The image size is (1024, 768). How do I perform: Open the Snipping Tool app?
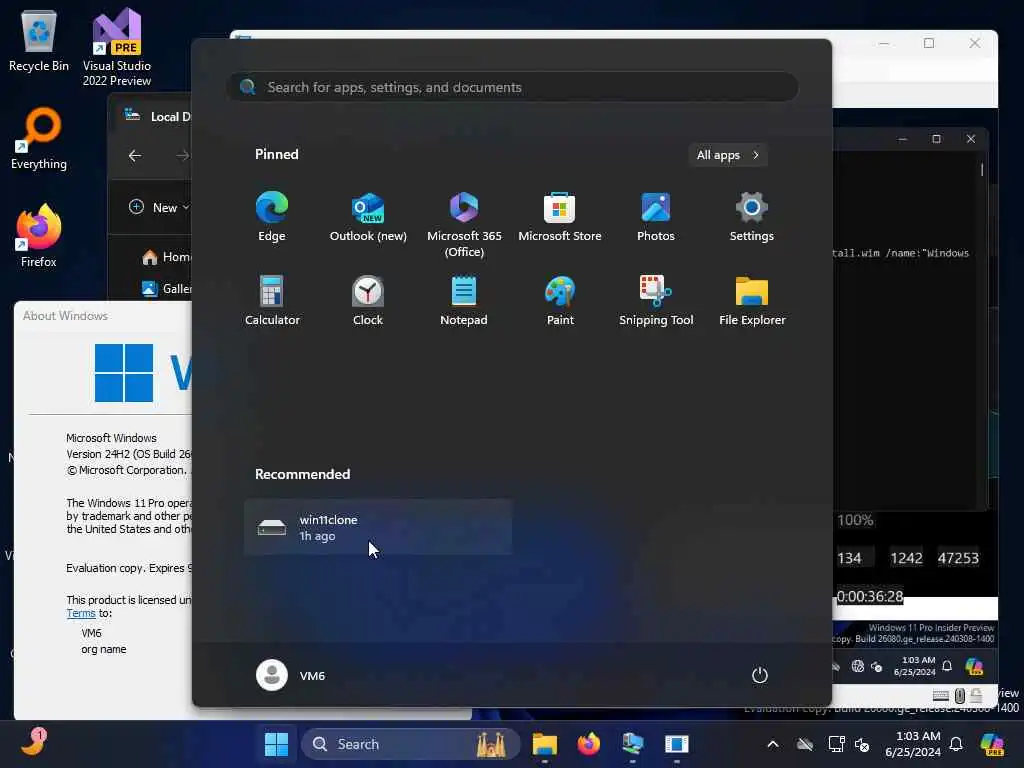pyautogui.click(x=656, y=300)
